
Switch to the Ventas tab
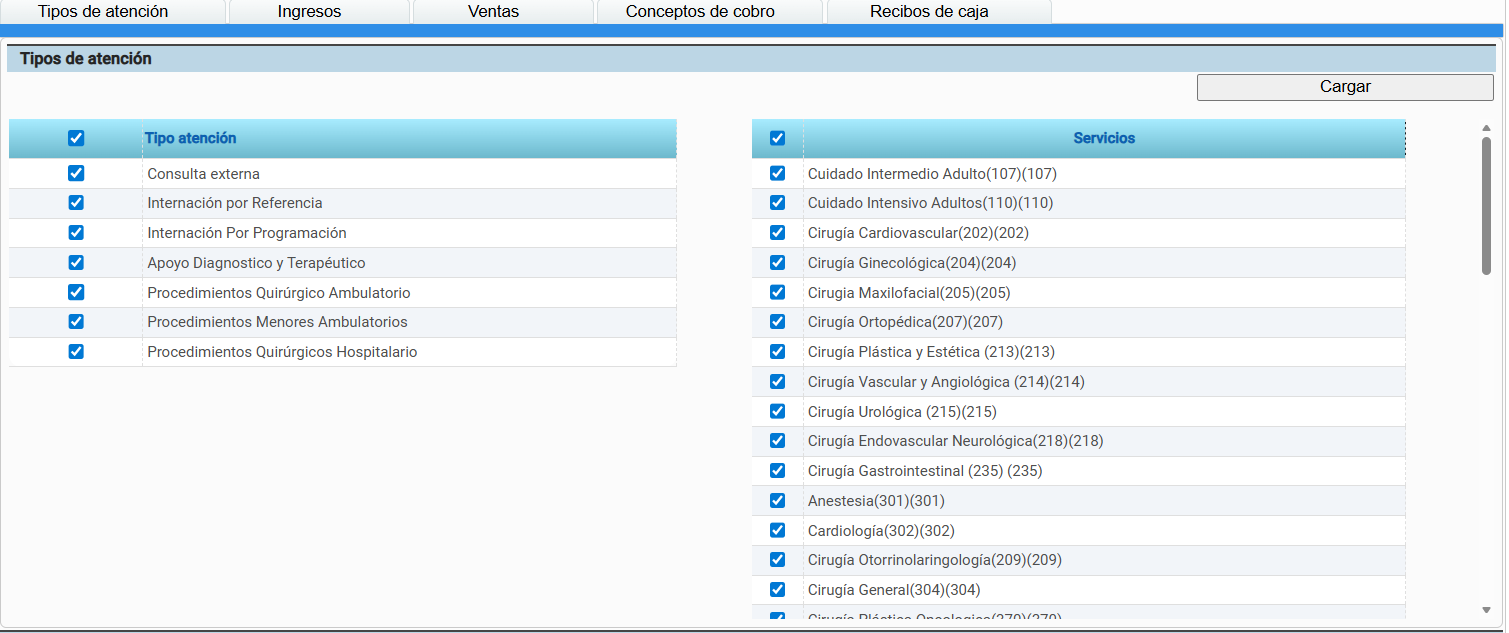[x=493, y=12]
